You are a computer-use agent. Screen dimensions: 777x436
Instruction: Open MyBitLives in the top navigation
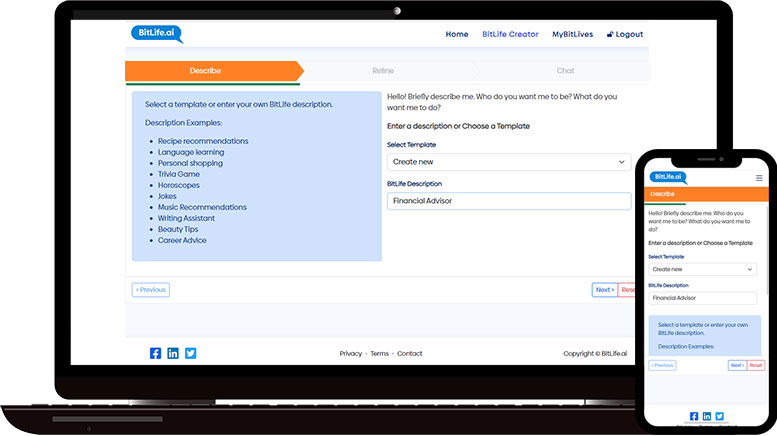click(572, 34)
